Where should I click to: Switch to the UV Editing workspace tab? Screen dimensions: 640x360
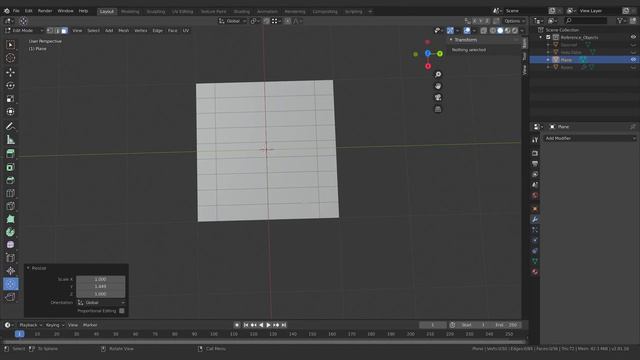pos(182,11)
